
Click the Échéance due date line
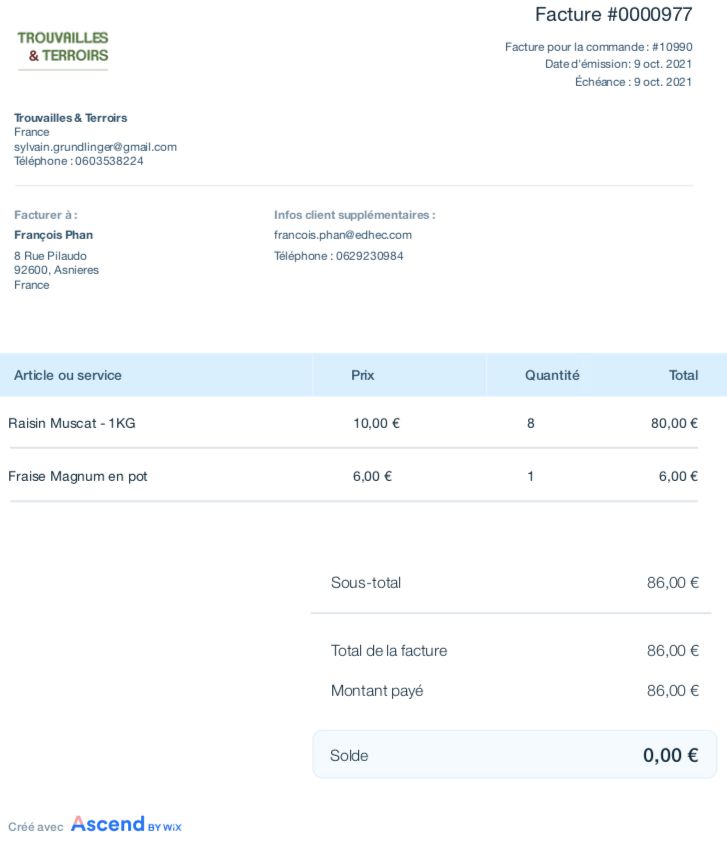pyautogui.click(x=633, y=82)
